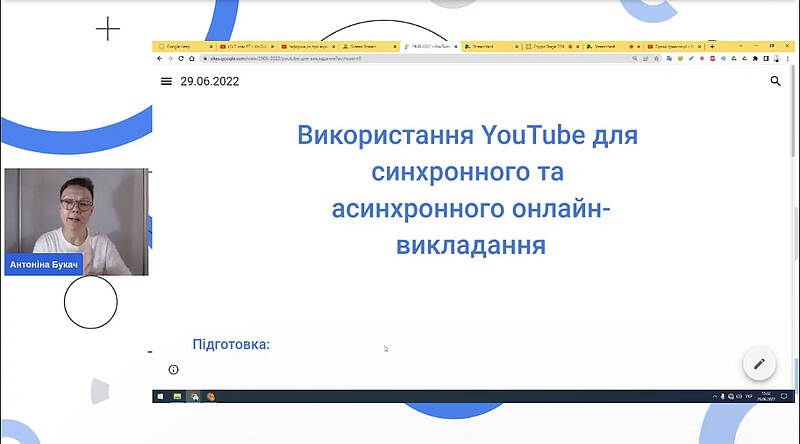Image resolution: width=800 pixels, height=444 pixels.
Task: Click the page vertical scrollbar
Action: [792, 110]
